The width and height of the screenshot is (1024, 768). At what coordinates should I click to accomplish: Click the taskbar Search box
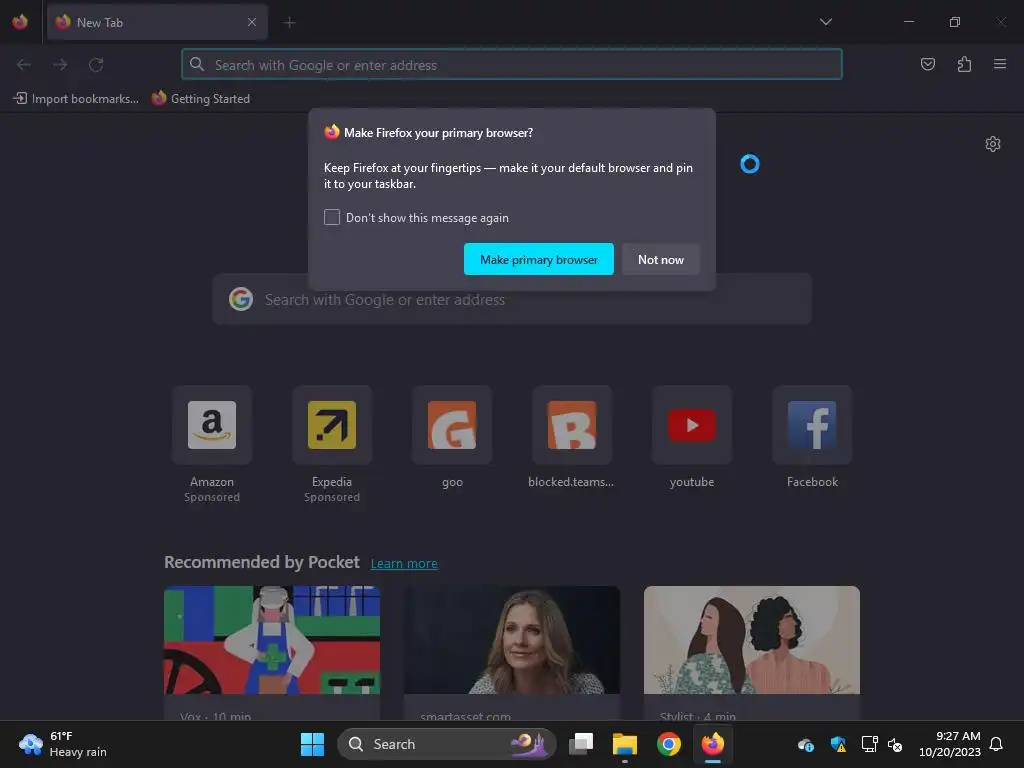(x=447, y=744)
